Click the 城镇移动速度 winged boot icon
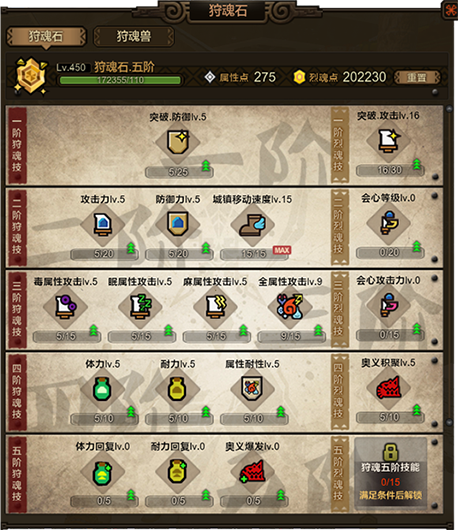Viewport: 458px width, 530px height. tap(253, 225)
